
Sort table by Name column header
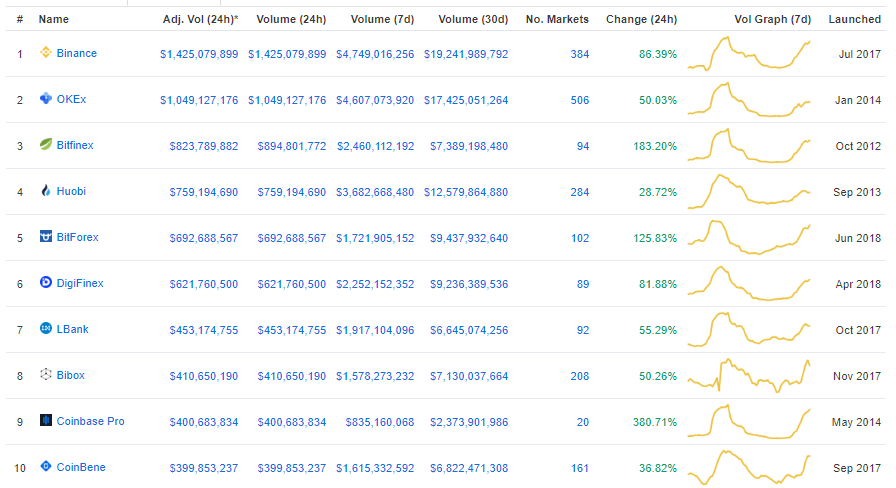tap(53, 19)
